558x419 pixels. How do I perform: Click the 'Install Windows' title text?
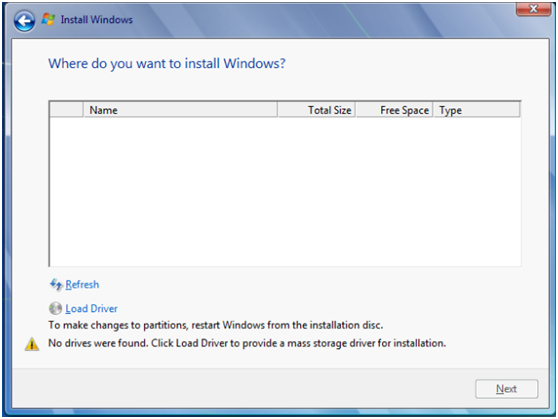(96, 20)
